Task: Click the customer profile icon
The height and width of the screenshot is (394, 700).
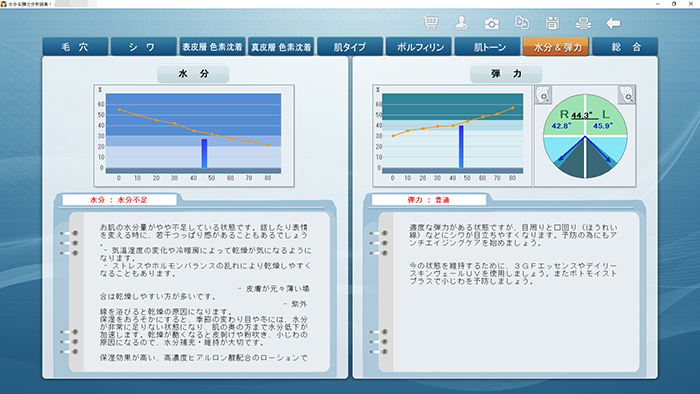Action: 461,23
